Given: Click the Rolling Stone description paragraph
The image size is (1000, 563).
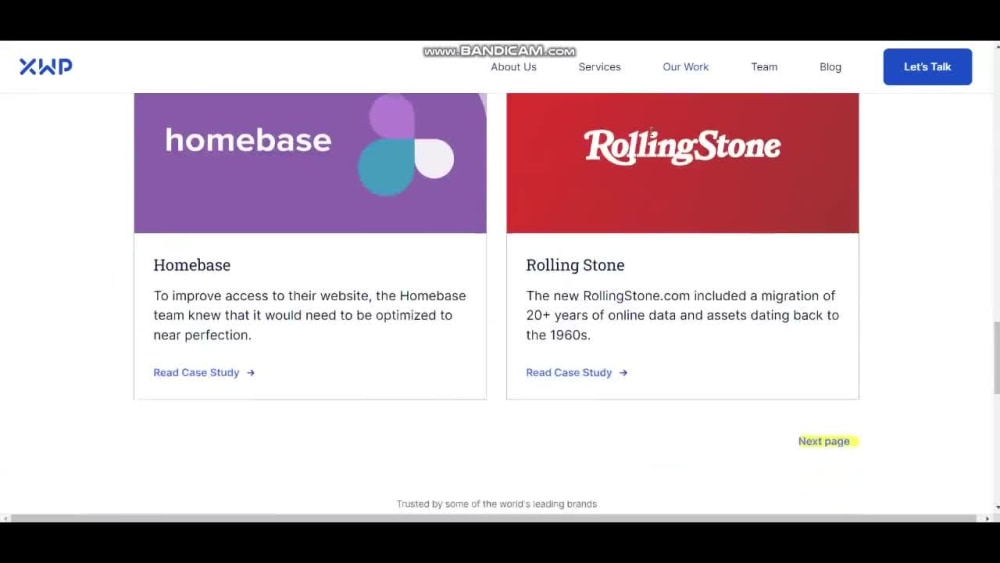Looking at the screenshot, I should pos(682,315).
